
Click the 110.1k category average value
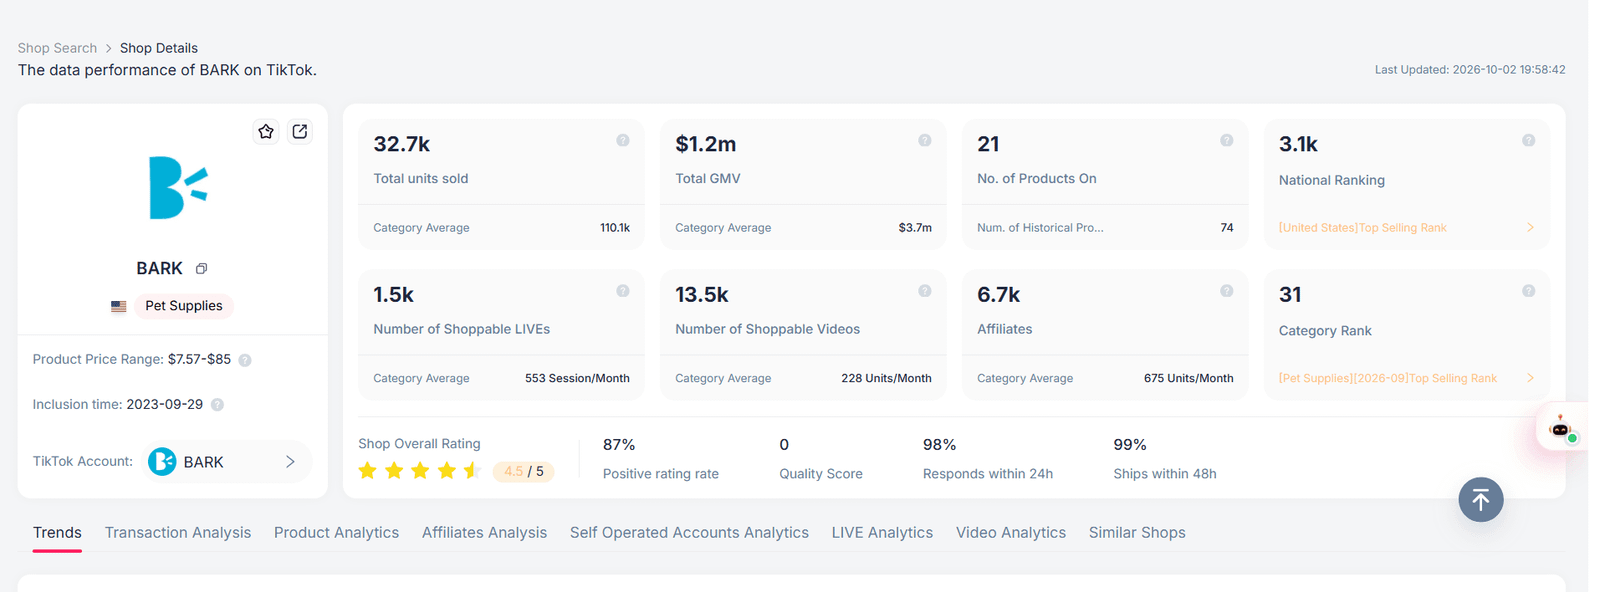[x=615, y=228]
